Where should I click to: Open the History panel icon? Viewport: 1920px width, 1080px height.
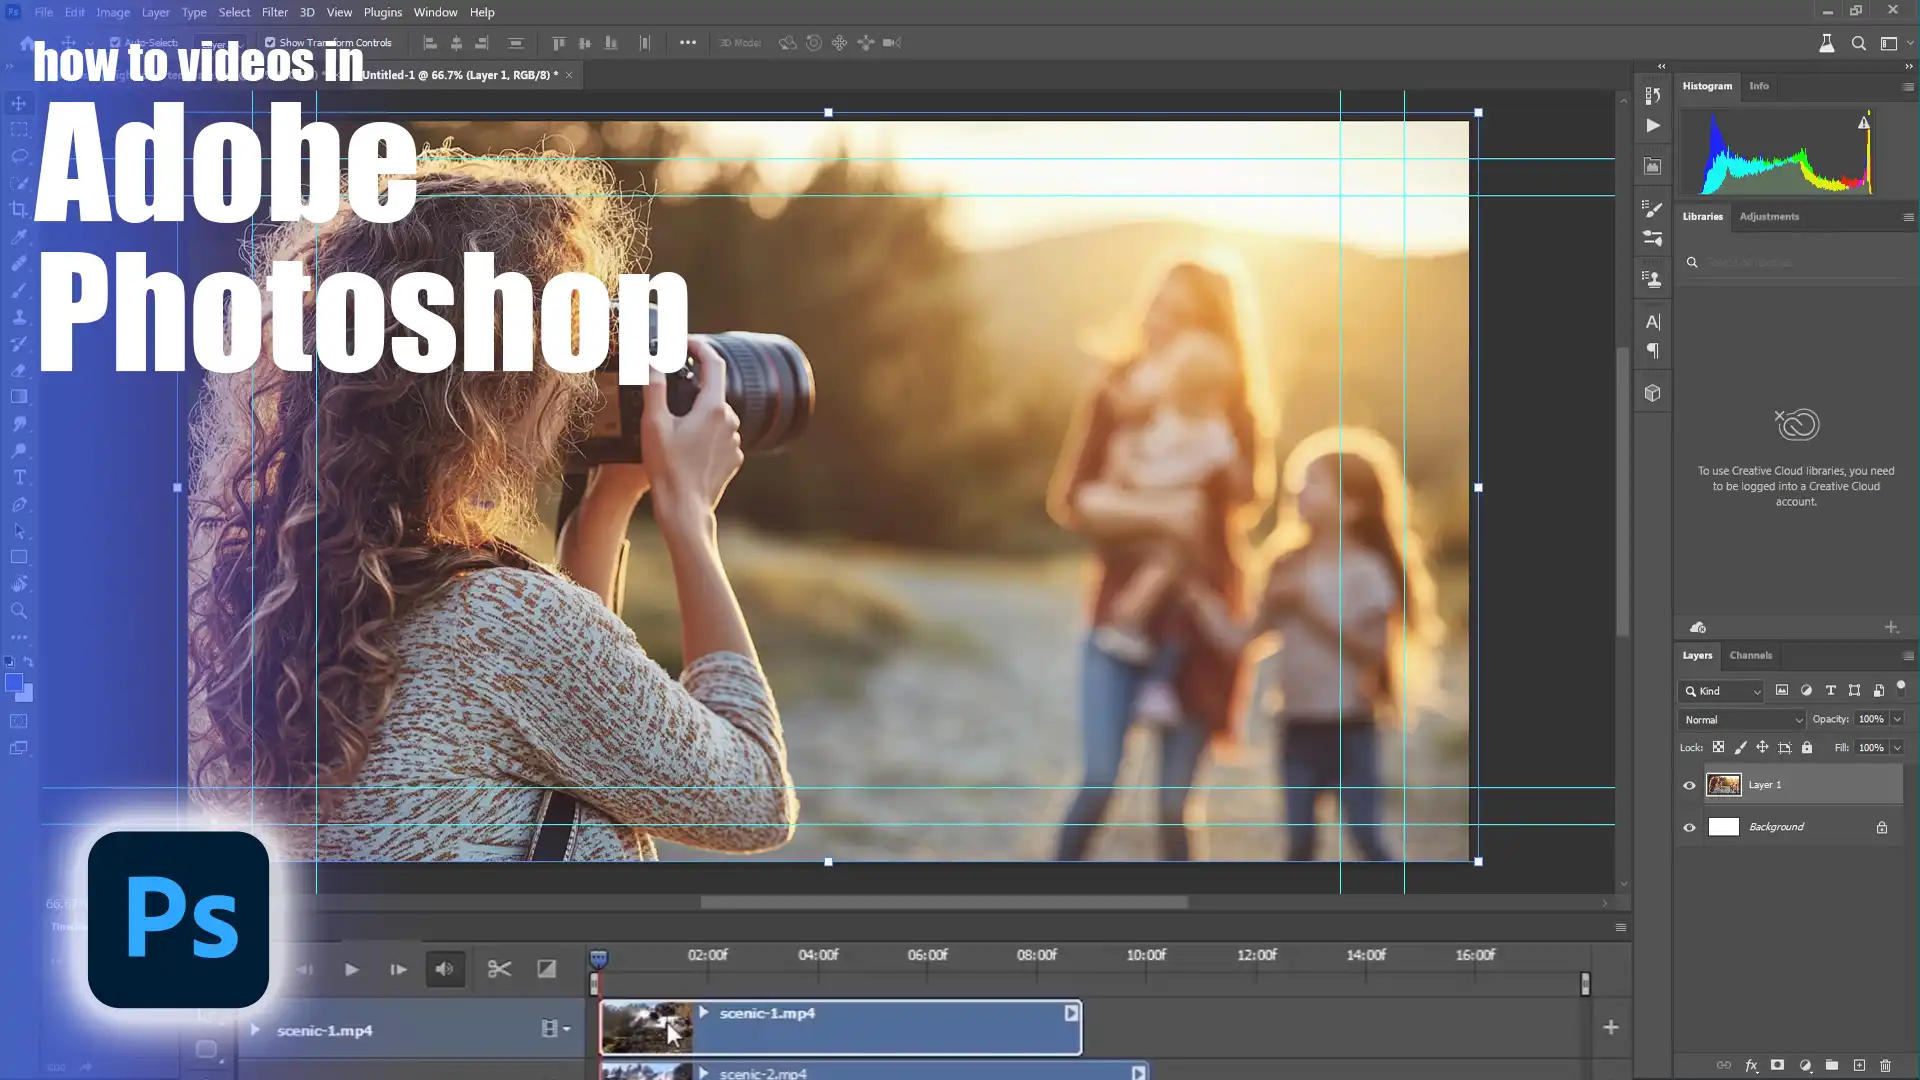pos(1652,95)
